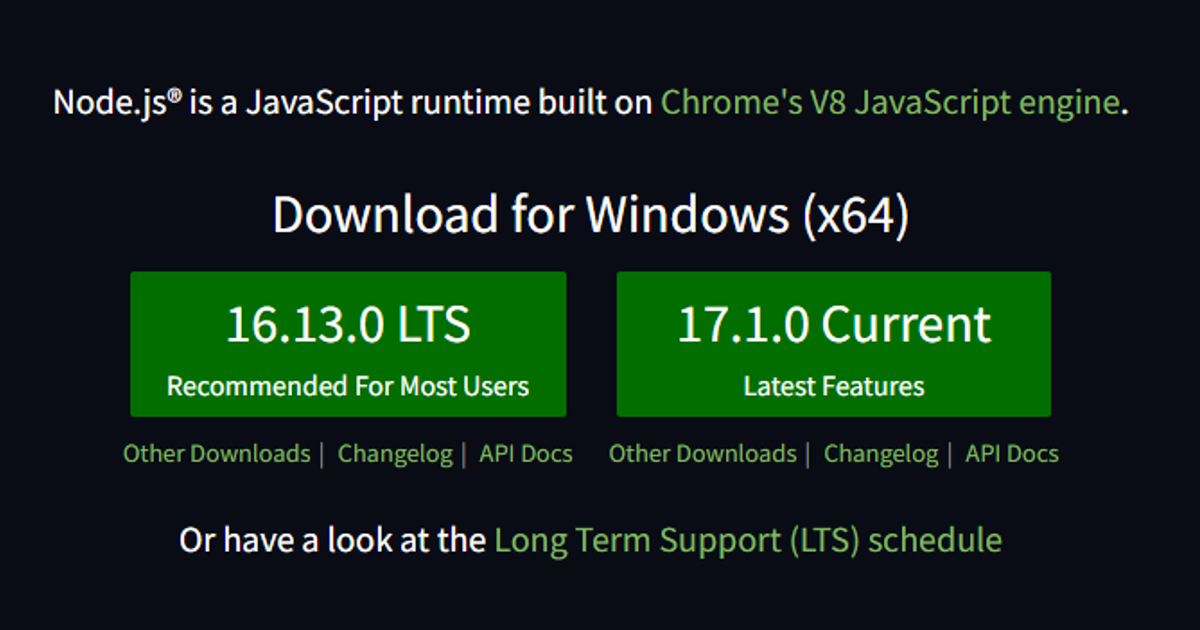This screenshot has width=1200, height=630.
Task: Click the 'Or have a look at the' text
Action: click(333, 541)
